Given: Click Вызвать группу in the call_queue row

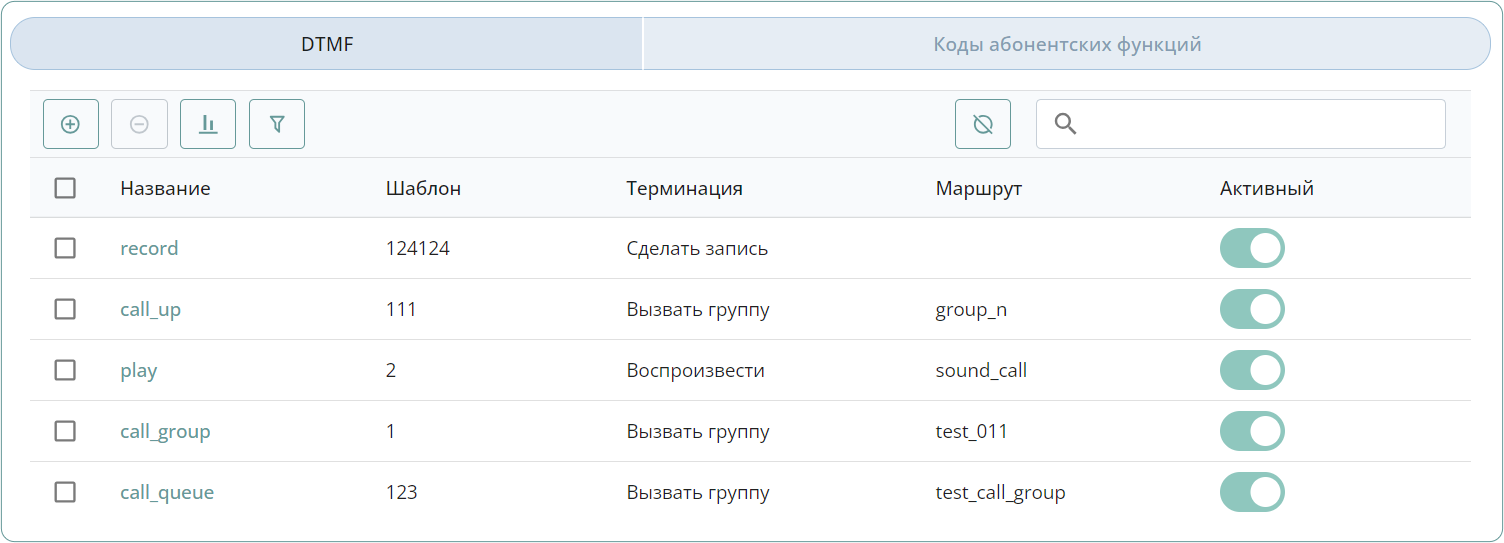Looking at the screenshot, I should (698, 493).
